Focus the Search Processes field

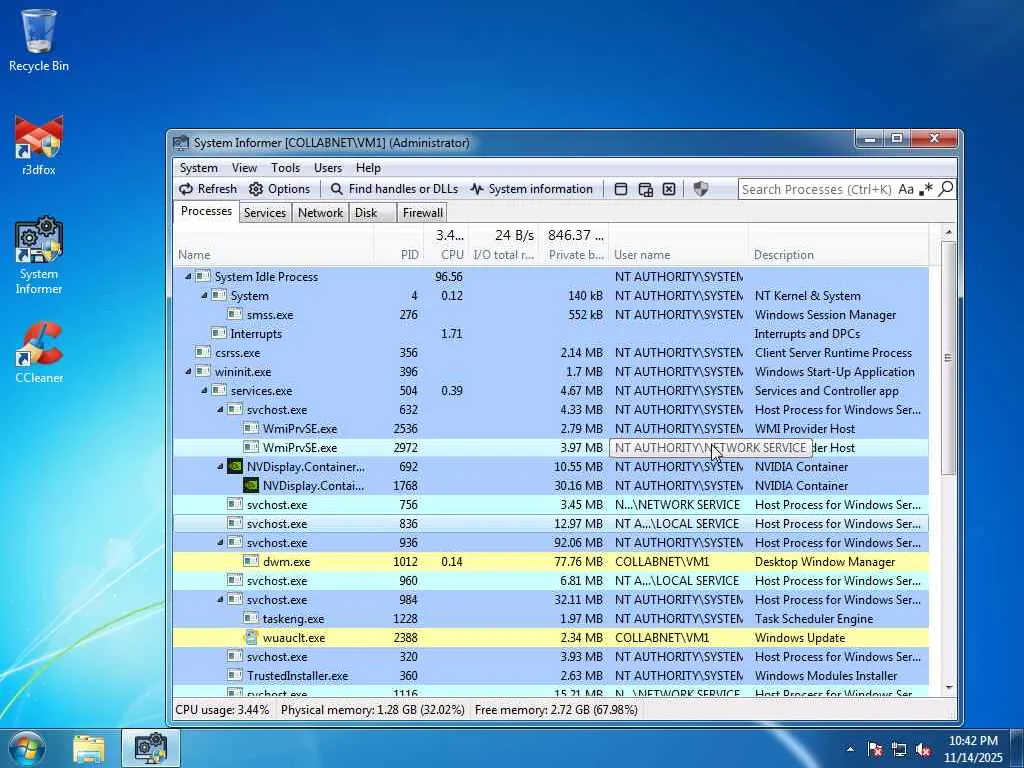(816, 189)
